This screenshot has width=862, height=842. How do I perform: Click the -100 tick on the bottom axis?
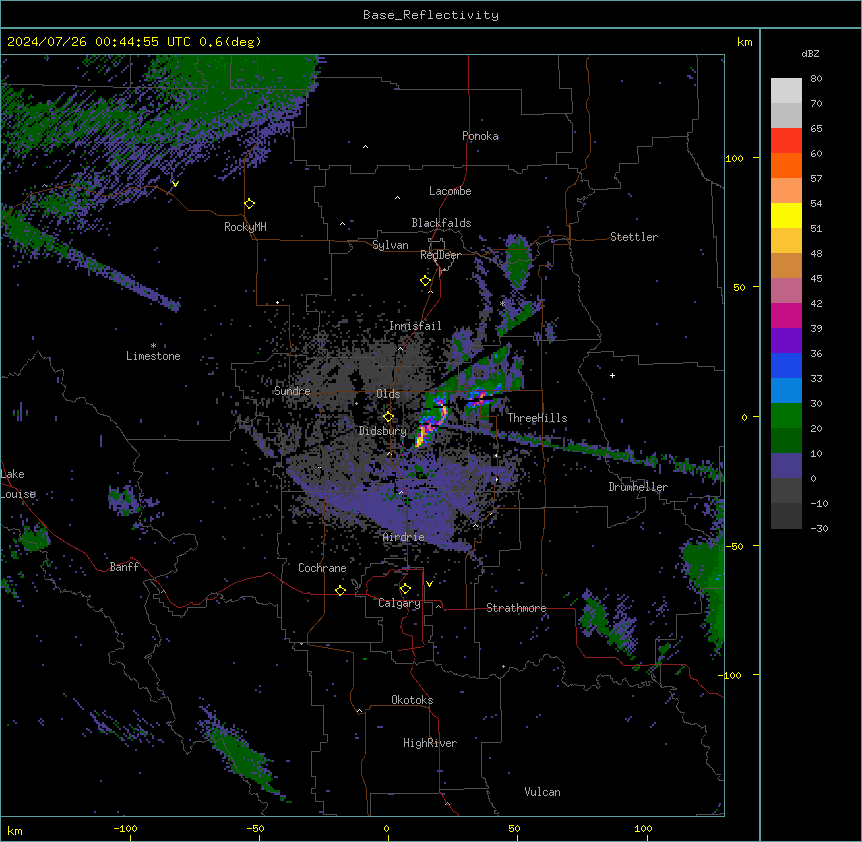coord(125,828)
